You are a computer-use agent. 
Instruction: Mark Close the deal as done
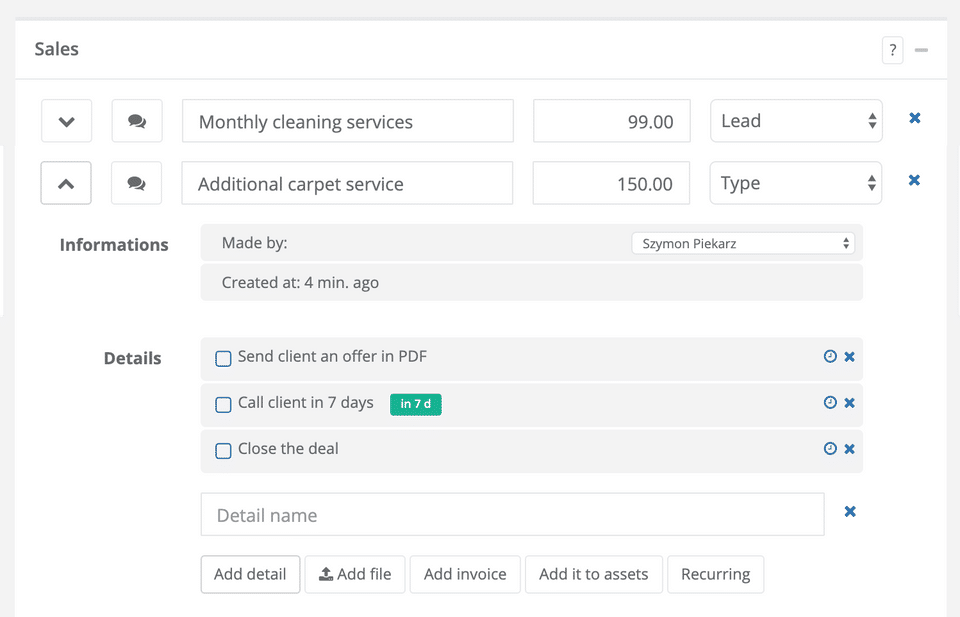point(224,451)
